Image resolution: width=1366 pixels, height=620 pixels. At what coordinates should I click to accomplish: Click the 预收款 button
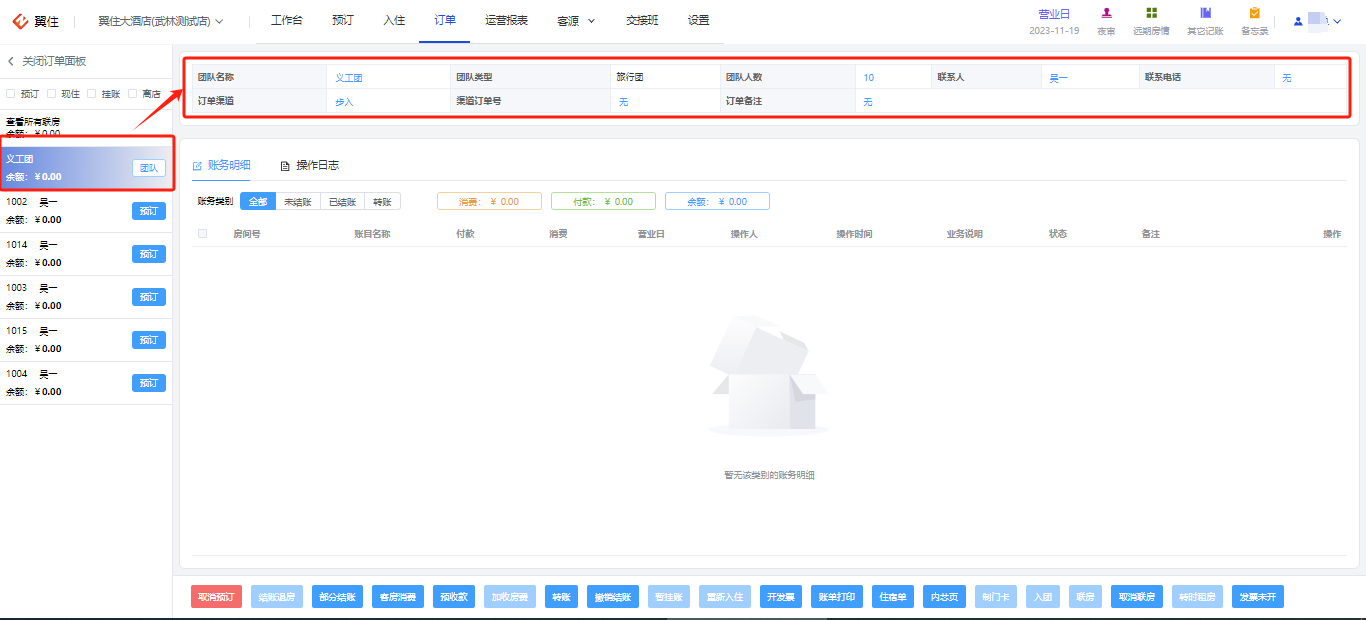[455, 597]
